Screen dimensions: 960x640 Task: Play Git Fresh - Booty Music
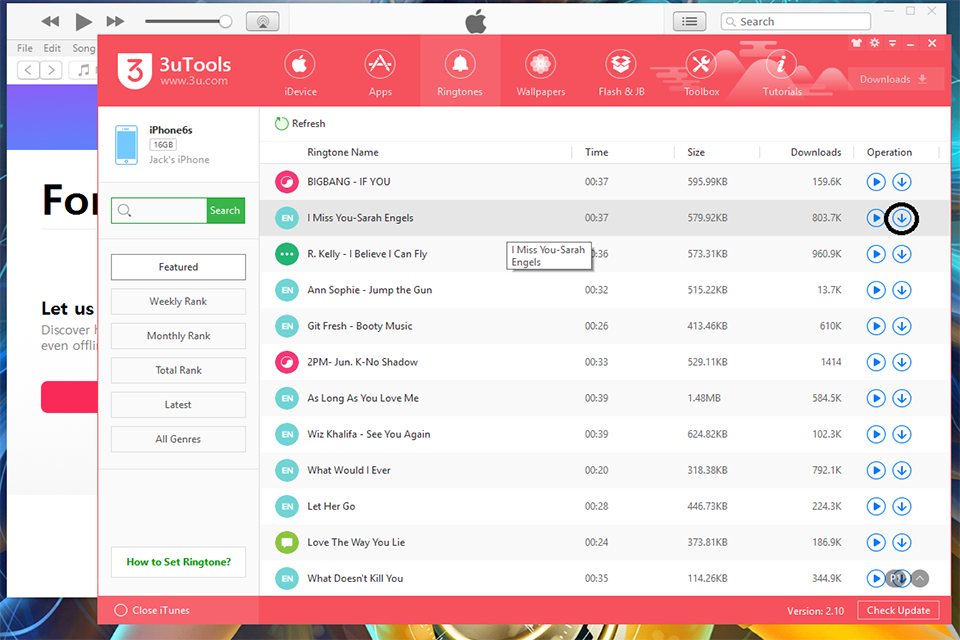point(876,326)
